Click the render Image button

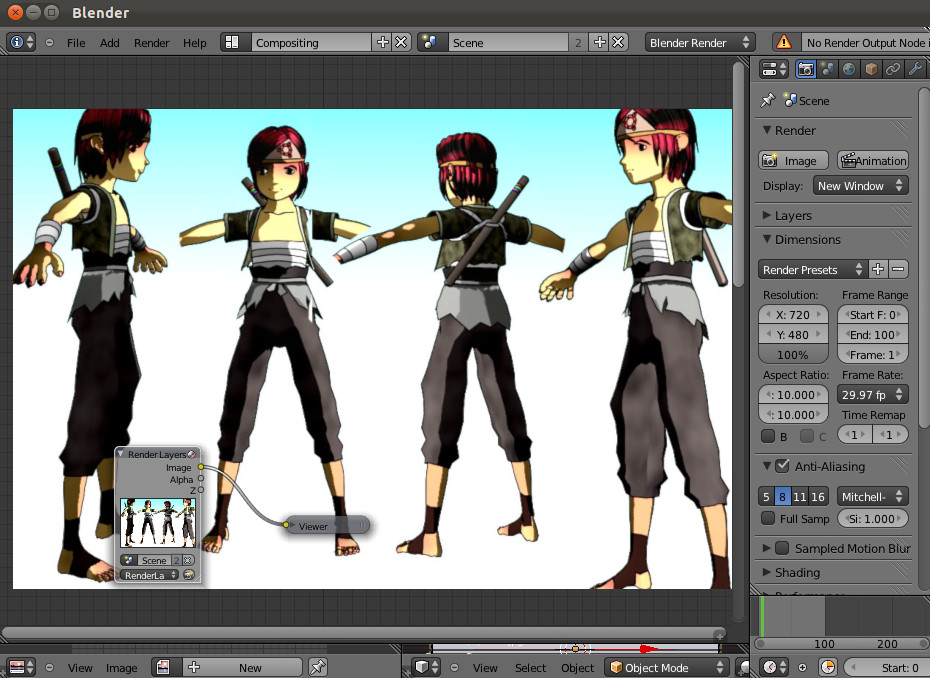click(x=793, y=160)
